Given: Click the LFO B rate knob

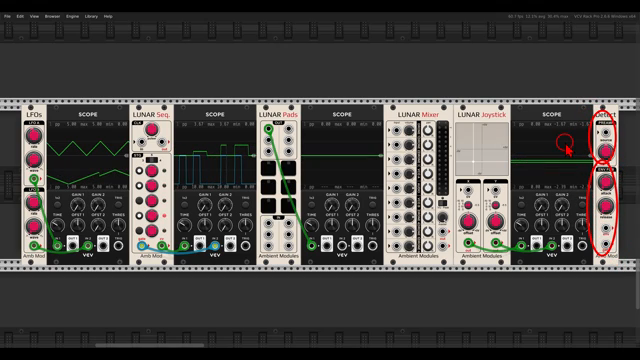Looking at the screenshot, I should (x=34, y=202).
